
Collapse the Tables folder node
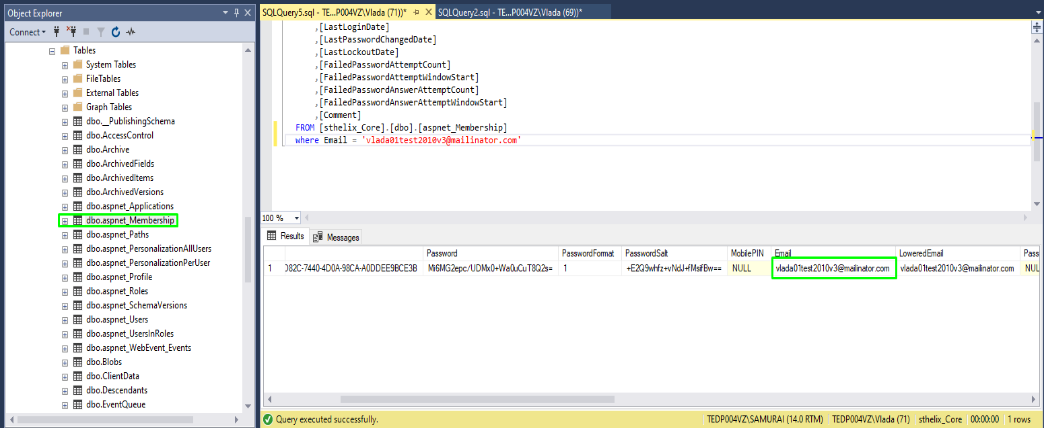coord(52,51)
